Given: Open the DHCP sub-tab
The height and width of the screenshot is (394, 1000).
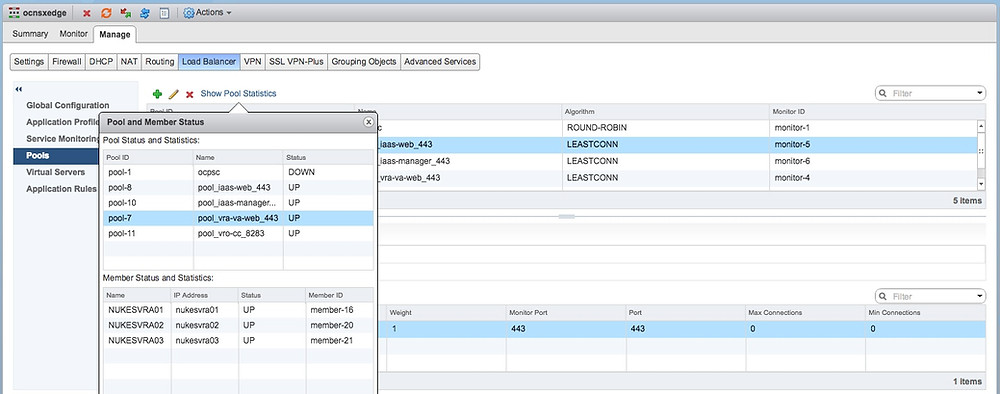Looking at the screenshot, I should [x=101, y=62].
